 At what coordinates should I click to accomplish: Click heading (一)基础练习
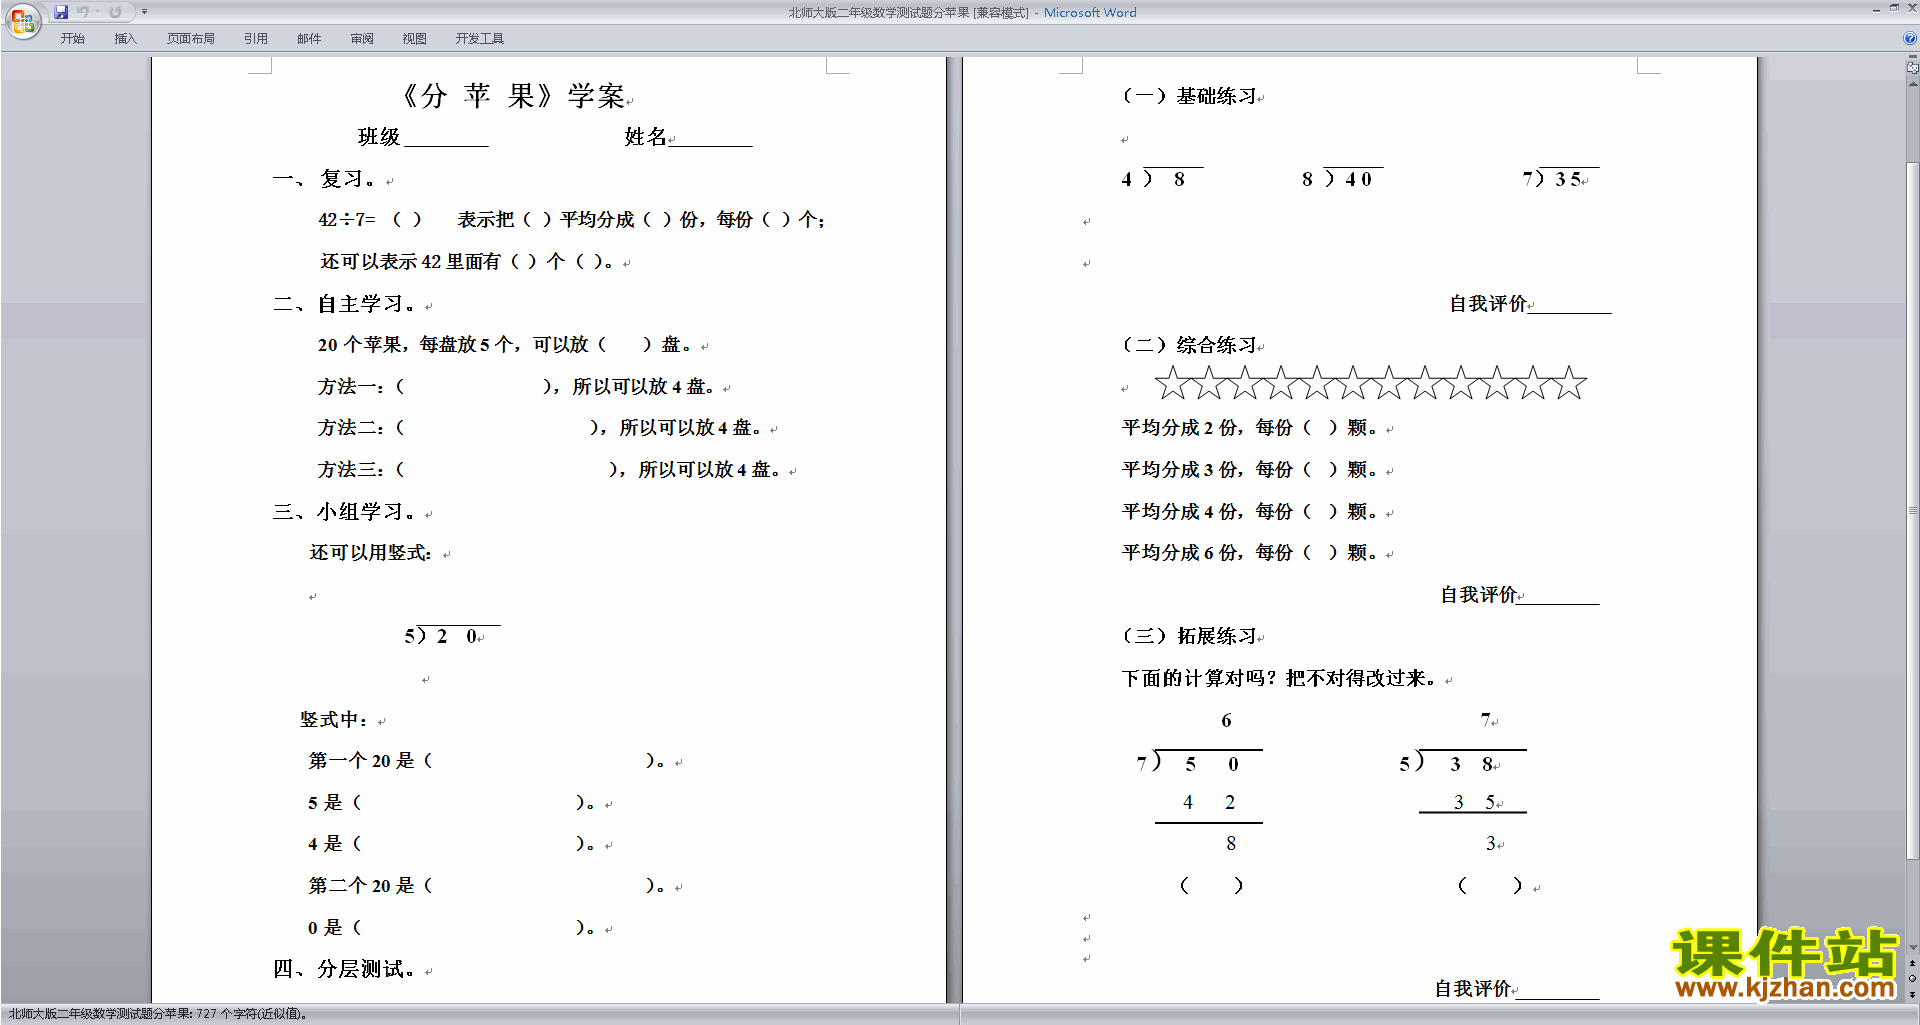1188,96
